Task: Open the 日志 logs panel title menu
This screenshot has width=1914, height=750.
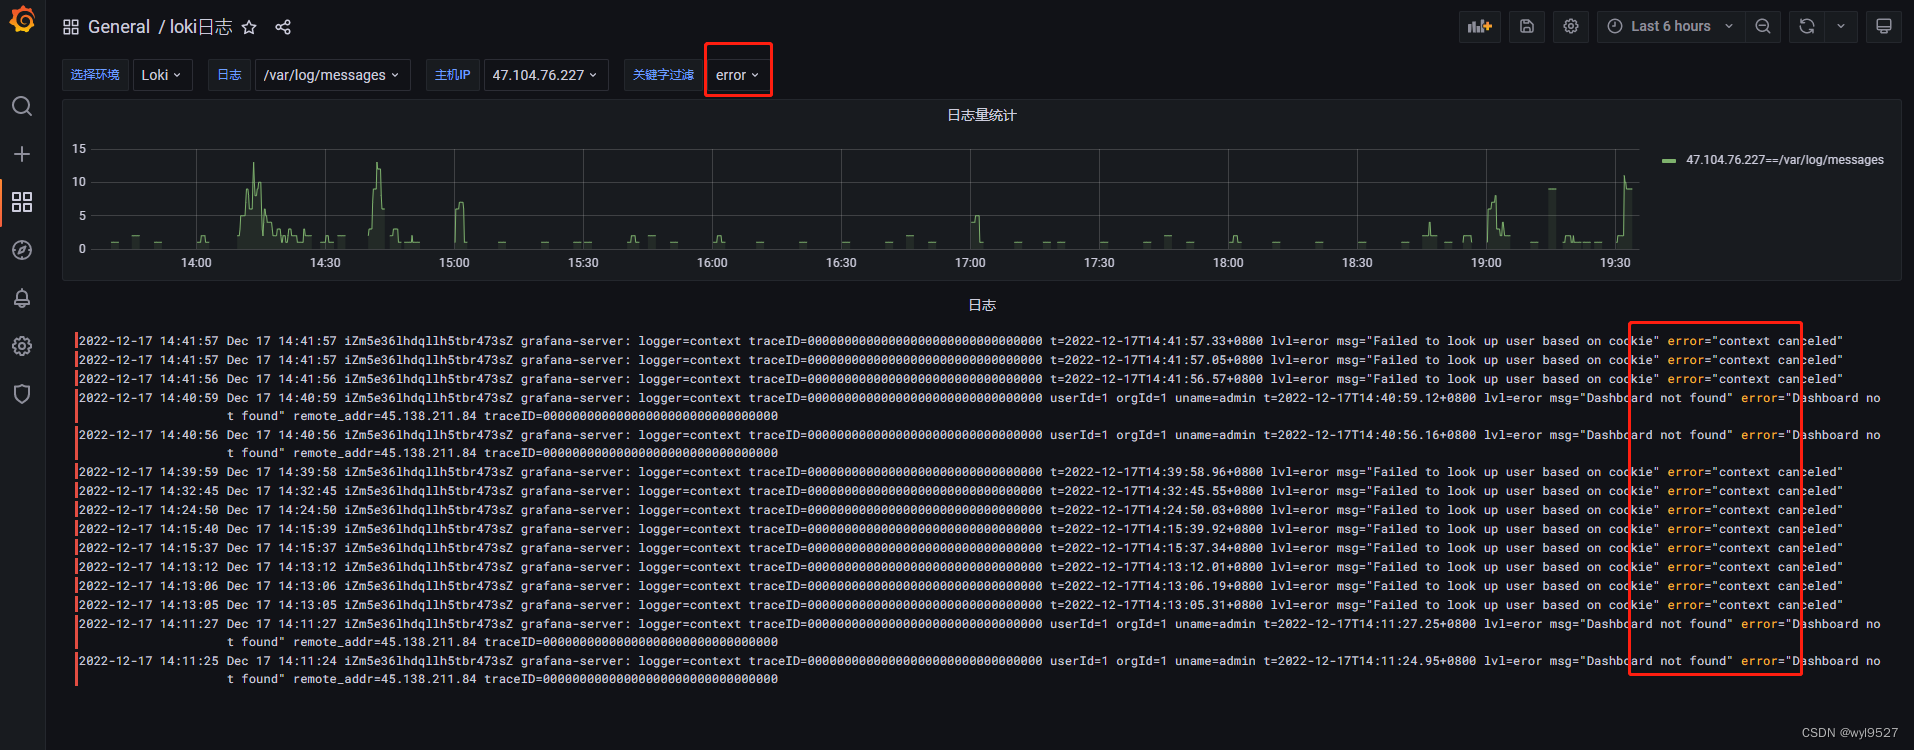Action: point(982,305)
